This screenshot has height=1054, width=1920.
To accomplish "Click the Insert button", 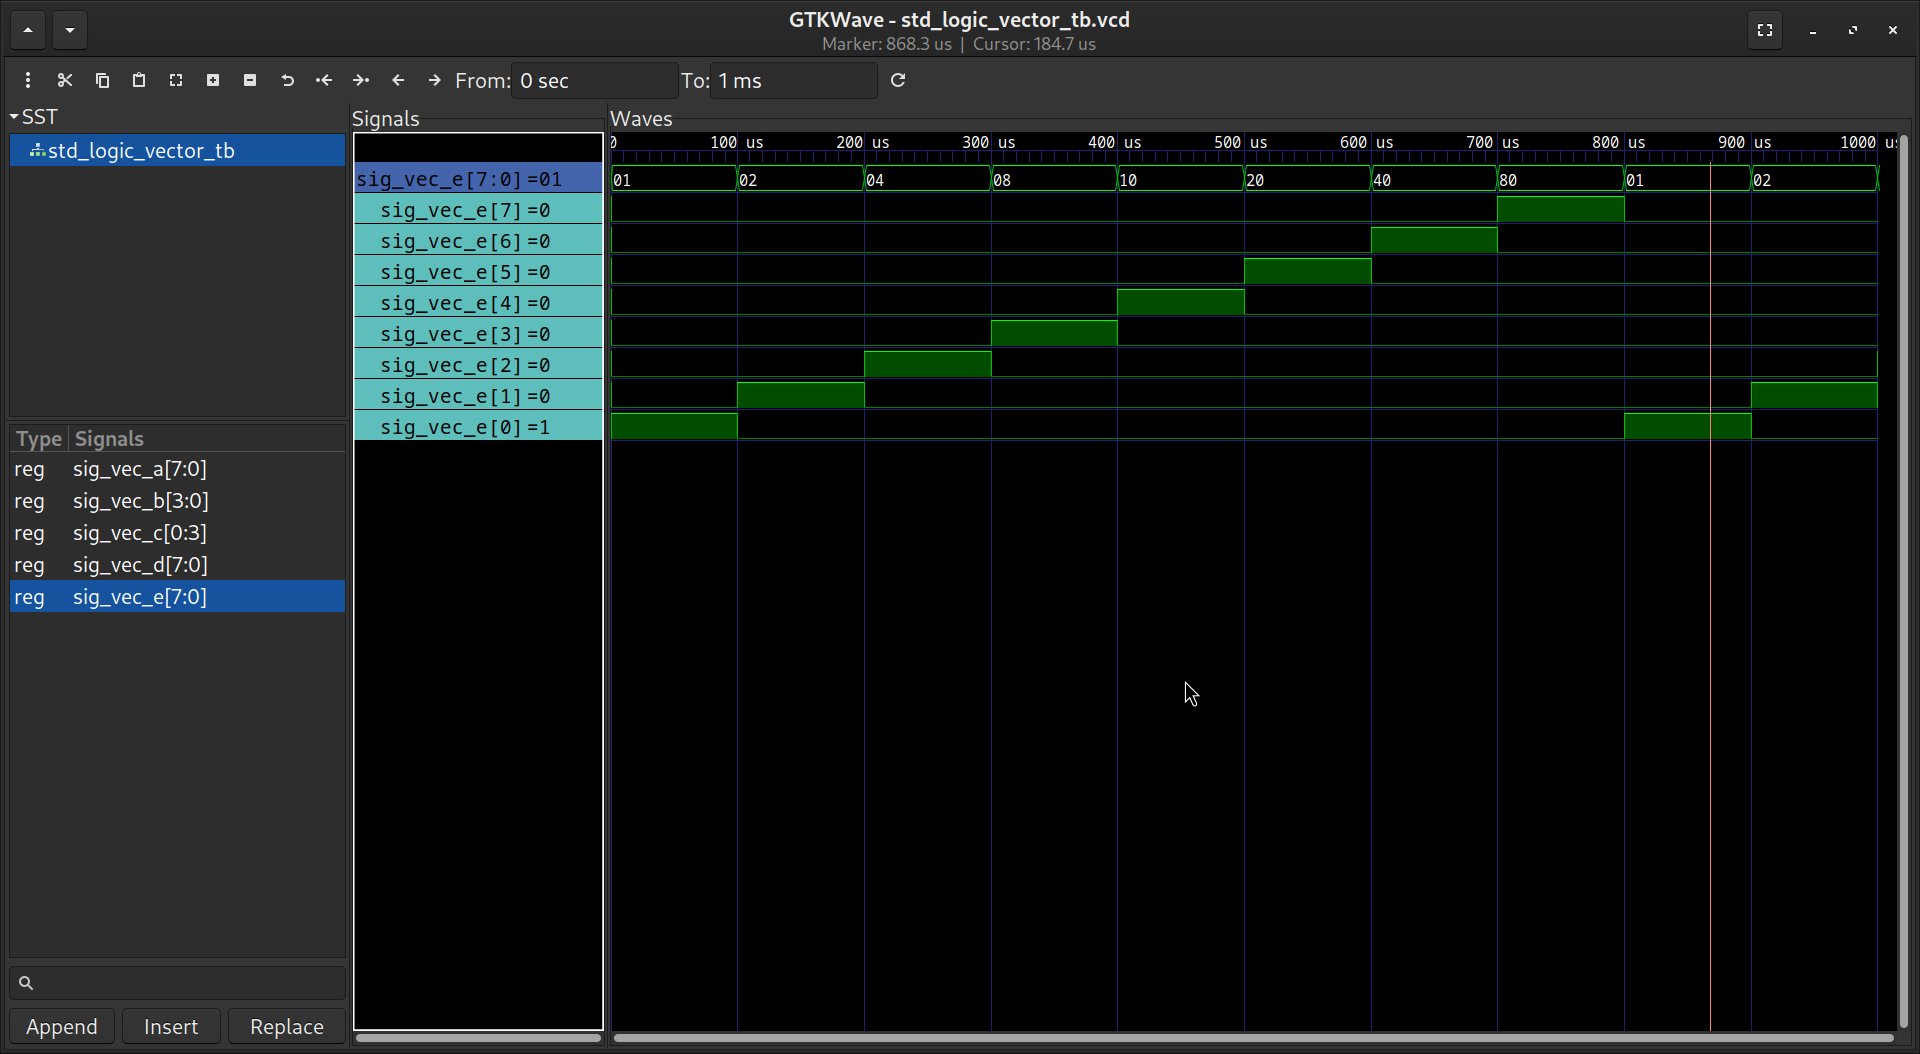I will pyautogui.click(x=171, y=1027).
